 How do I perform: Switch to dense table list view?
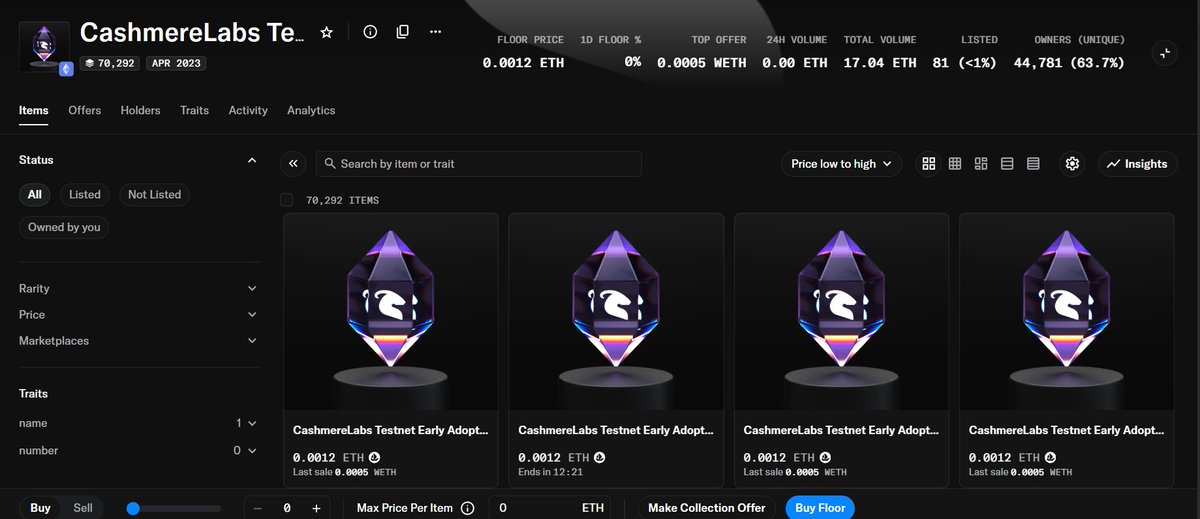[1033, 164]
